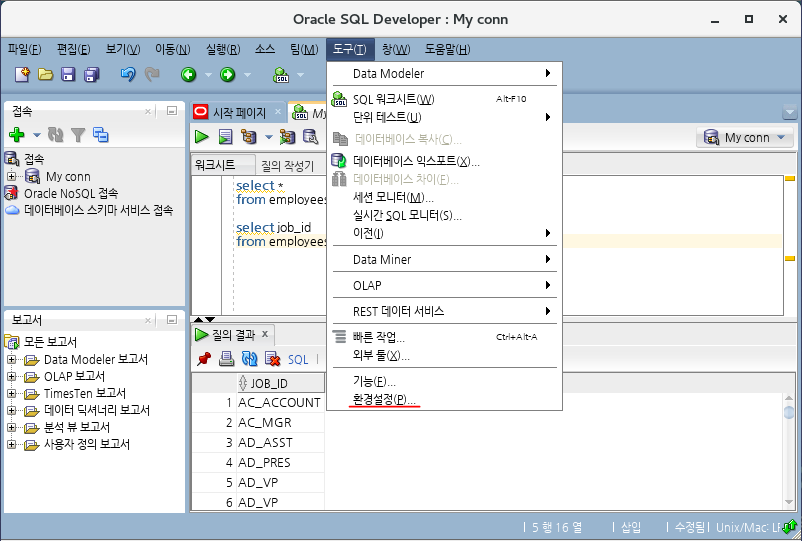Image resolution: width=802 pixels, height=541 pixels.
Task: Expand the 사용자 정의 보고서 folder
Action: click(11, 444)
